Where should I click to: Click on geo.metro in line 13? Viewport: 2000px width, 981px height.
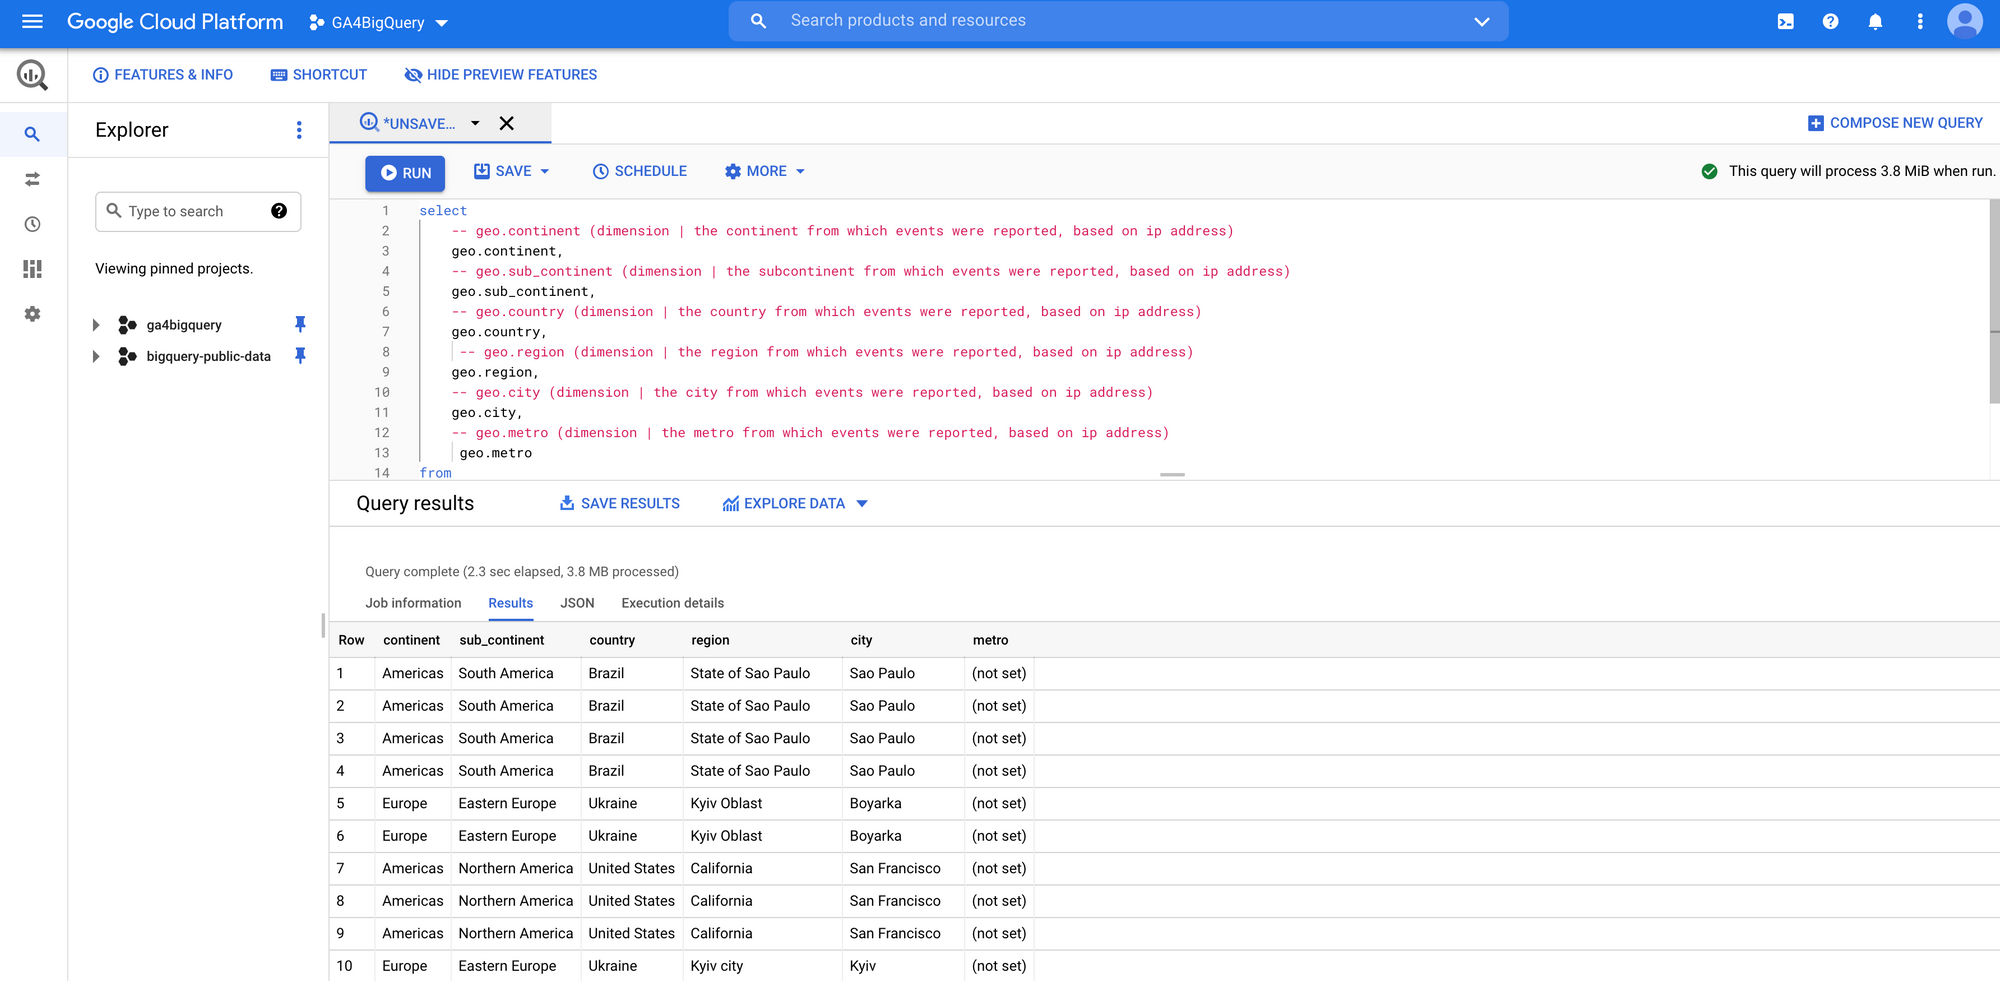tap(496, 453)
